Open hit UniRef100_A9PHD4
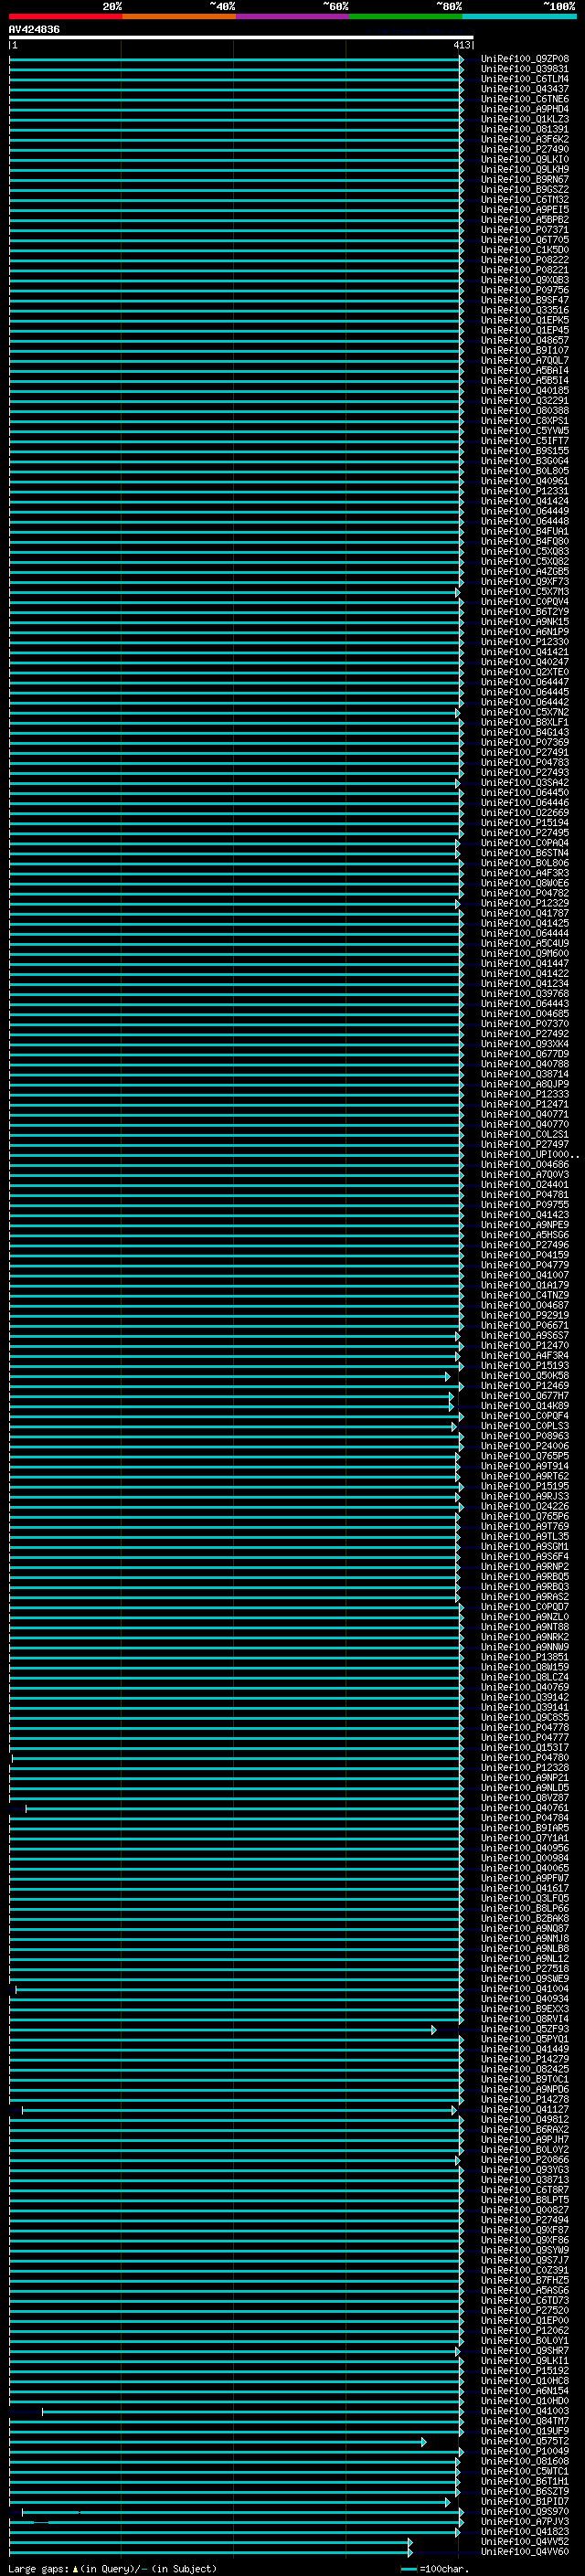585x2576 pixels. click(524, 109)
